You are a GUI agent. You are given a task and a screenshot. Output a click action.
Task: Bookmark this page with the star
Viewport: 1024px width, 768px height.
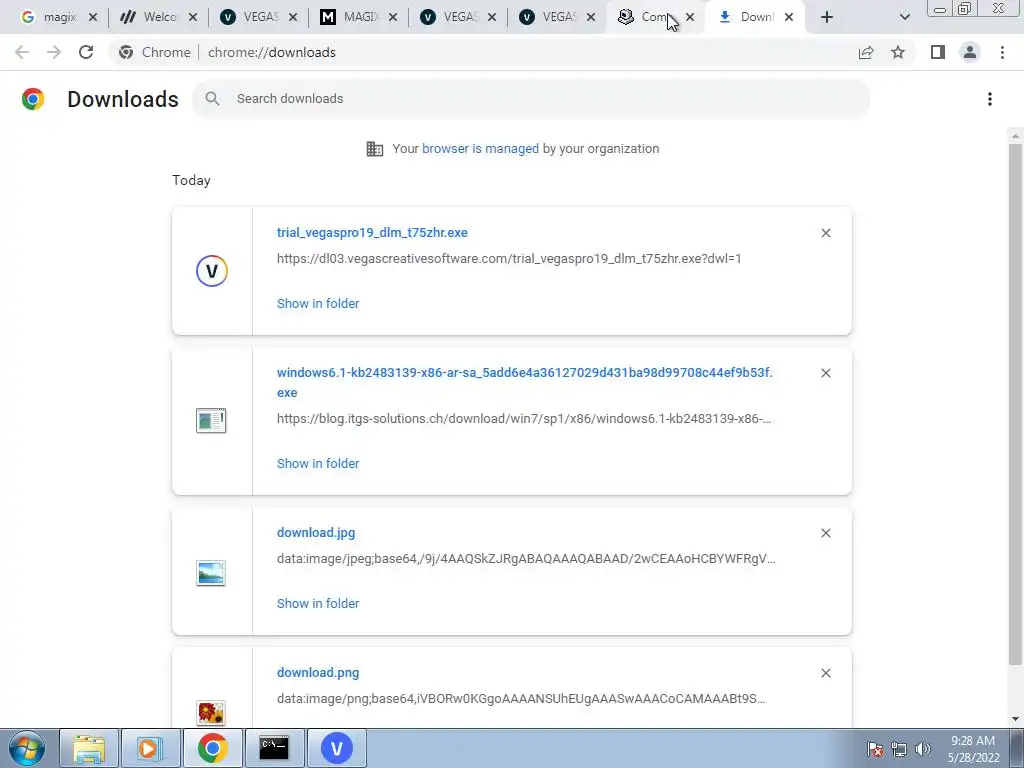[x=898, y=52]
